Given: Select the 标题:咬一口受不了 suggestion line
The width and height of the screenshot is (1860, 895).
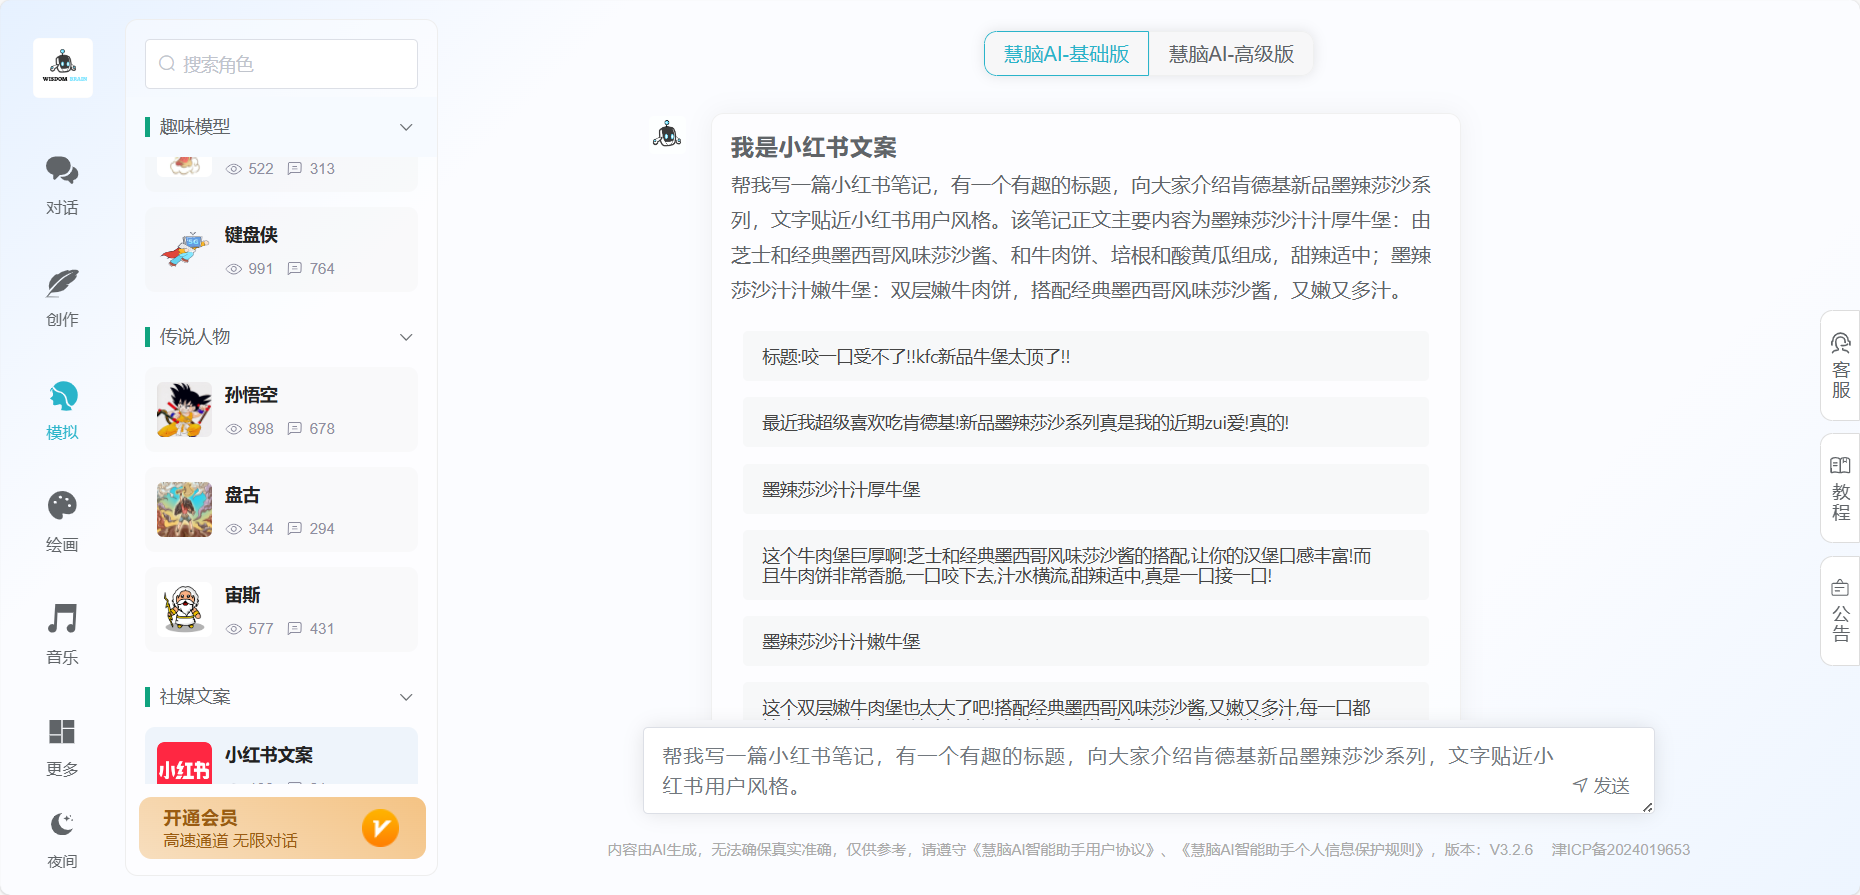Looking at the screenshot, I should tap(1086, 357).
